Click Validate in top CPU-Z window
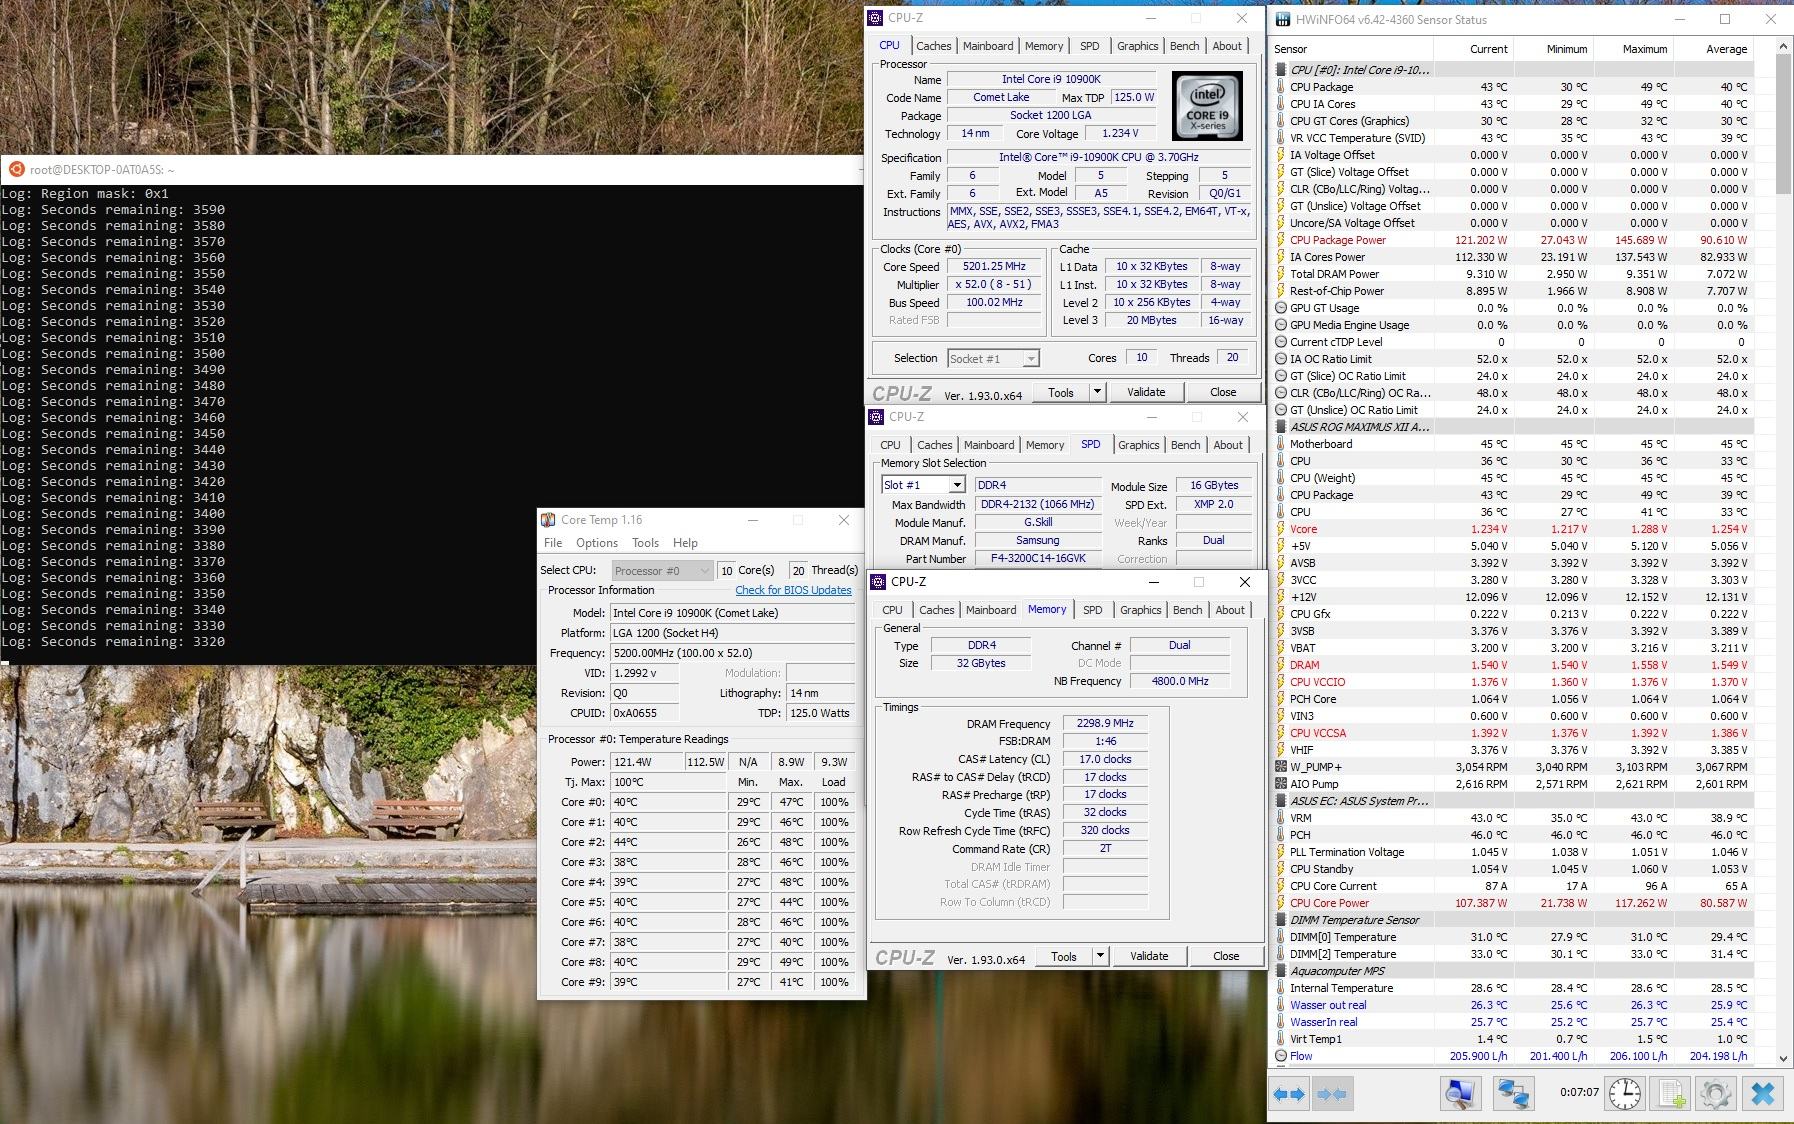Image resolution: width=1794 pixels, height=1124 pixels. click(x=1146, y=392)
